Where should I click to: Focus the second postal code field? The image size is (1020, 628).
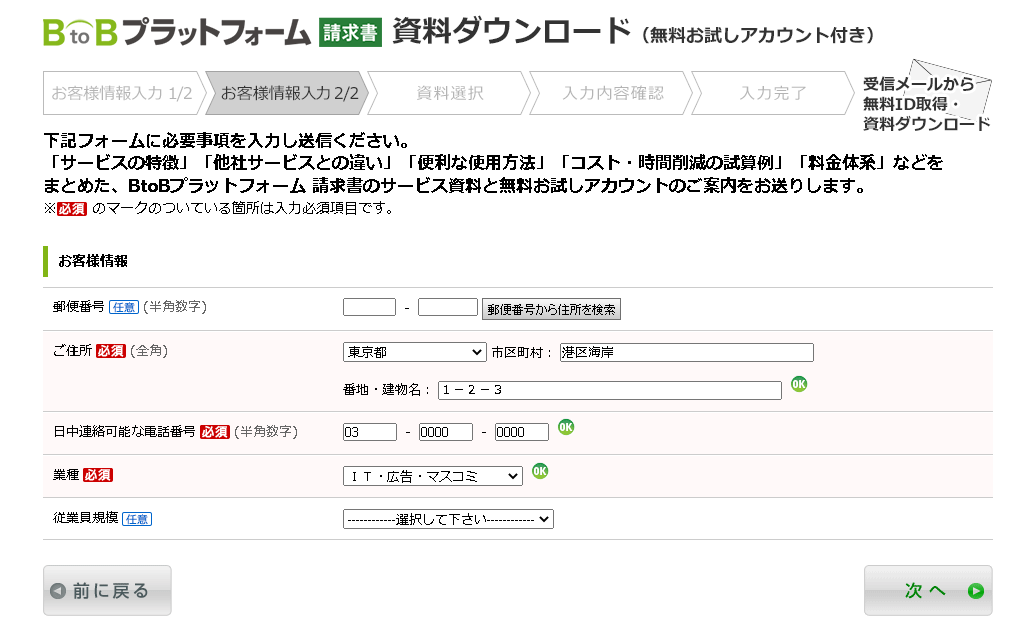[x=448, y=307]
